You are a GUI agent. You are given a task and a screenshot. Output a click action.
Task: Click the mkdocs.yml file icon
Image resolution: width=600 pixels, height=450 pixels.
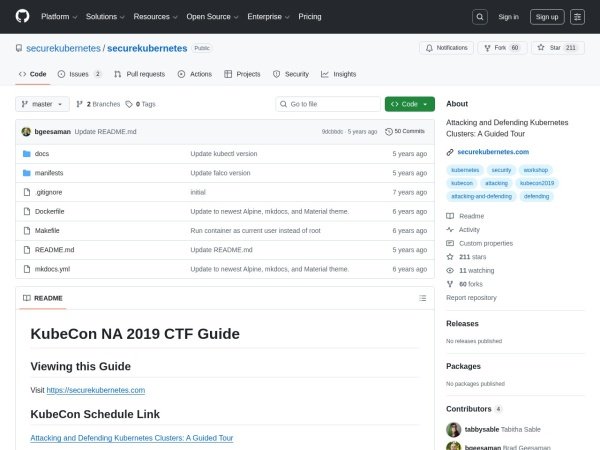(x=26, y=269)
